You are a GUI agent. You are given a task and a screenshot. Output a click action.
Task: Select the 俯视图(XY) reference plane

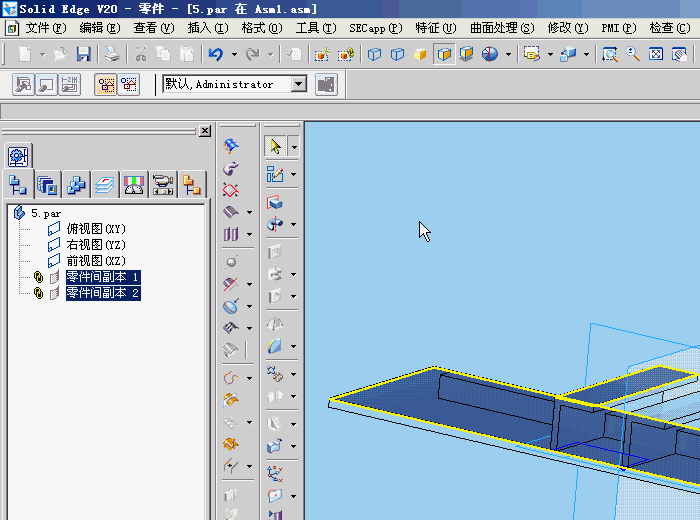(96, 229)
